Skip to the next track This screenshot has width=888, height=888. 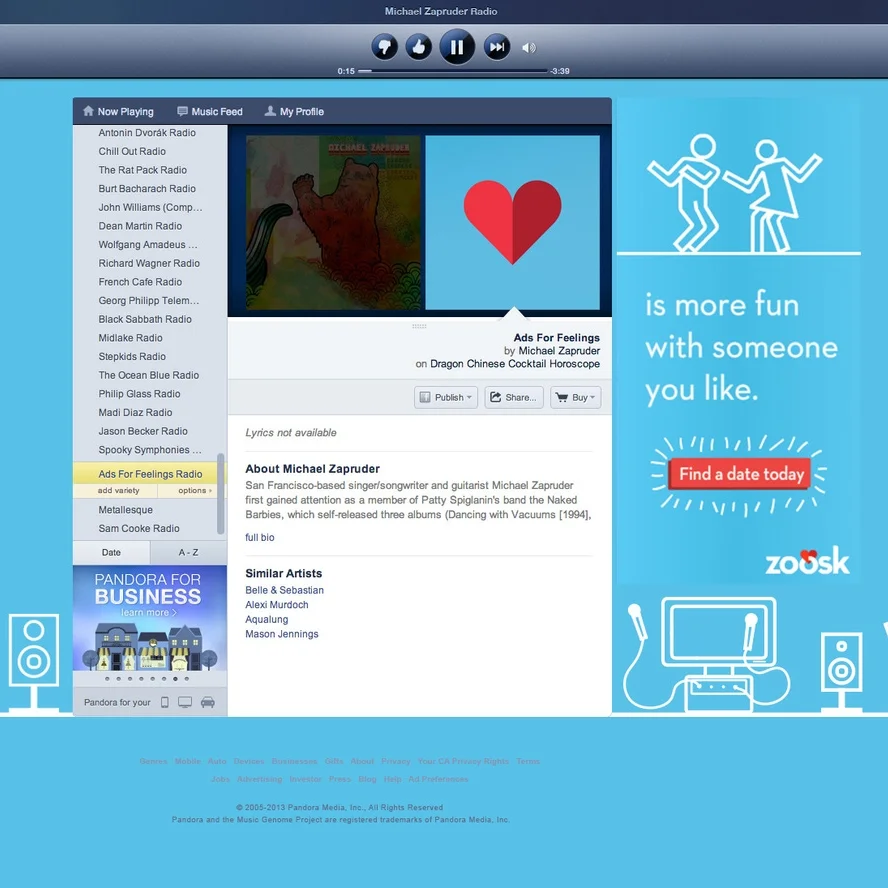click(x=497, y=47)
